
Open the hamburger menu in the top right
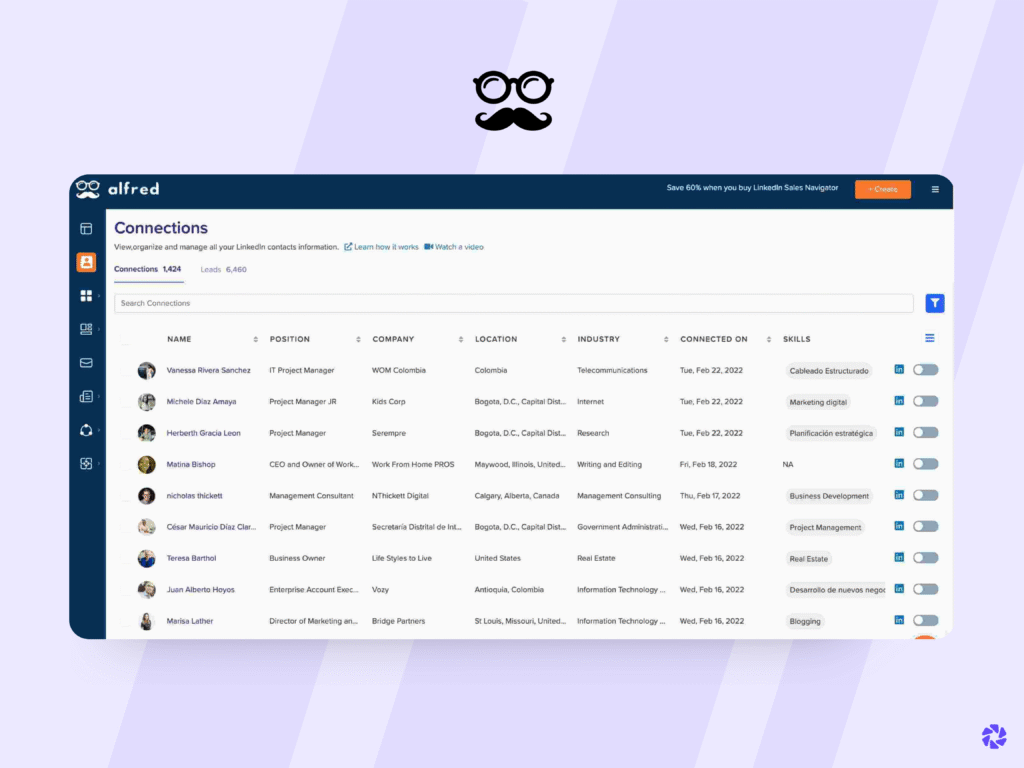pos(935,188)
